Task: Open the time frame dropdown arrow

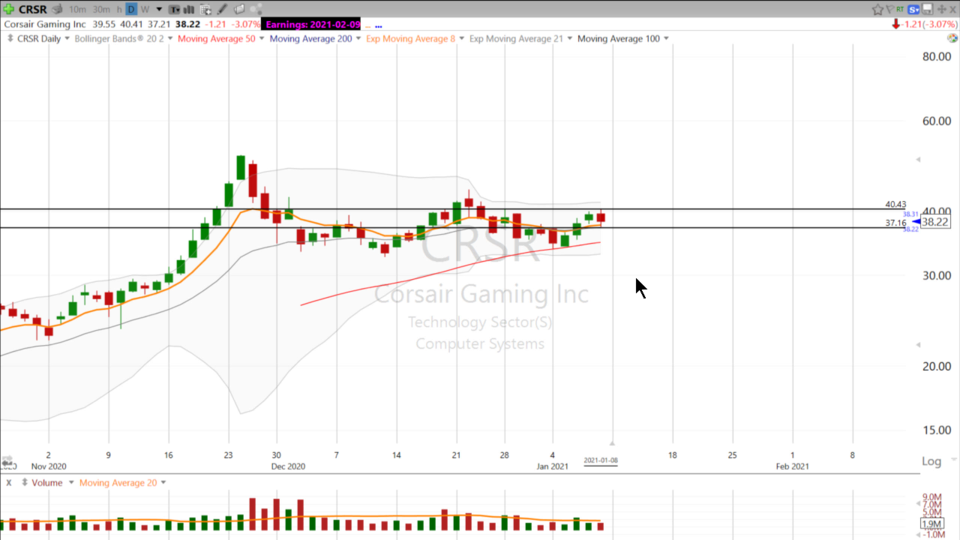Action: (159, 9)
